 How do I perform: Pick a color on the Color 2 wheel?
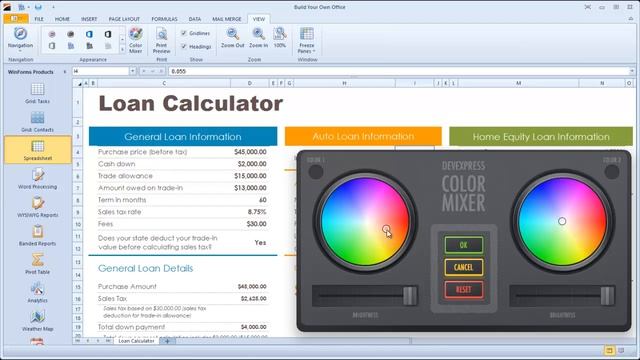pos(562,222)
